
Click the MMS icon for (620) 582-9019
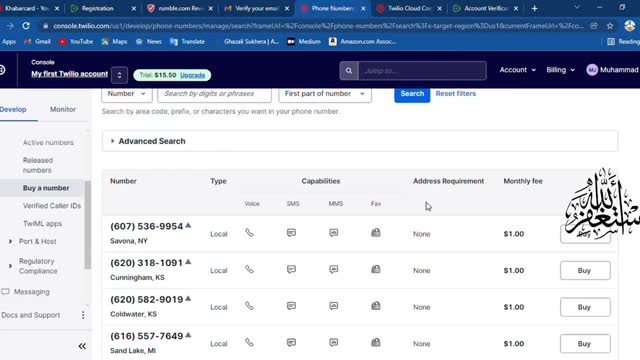point(333,306)
